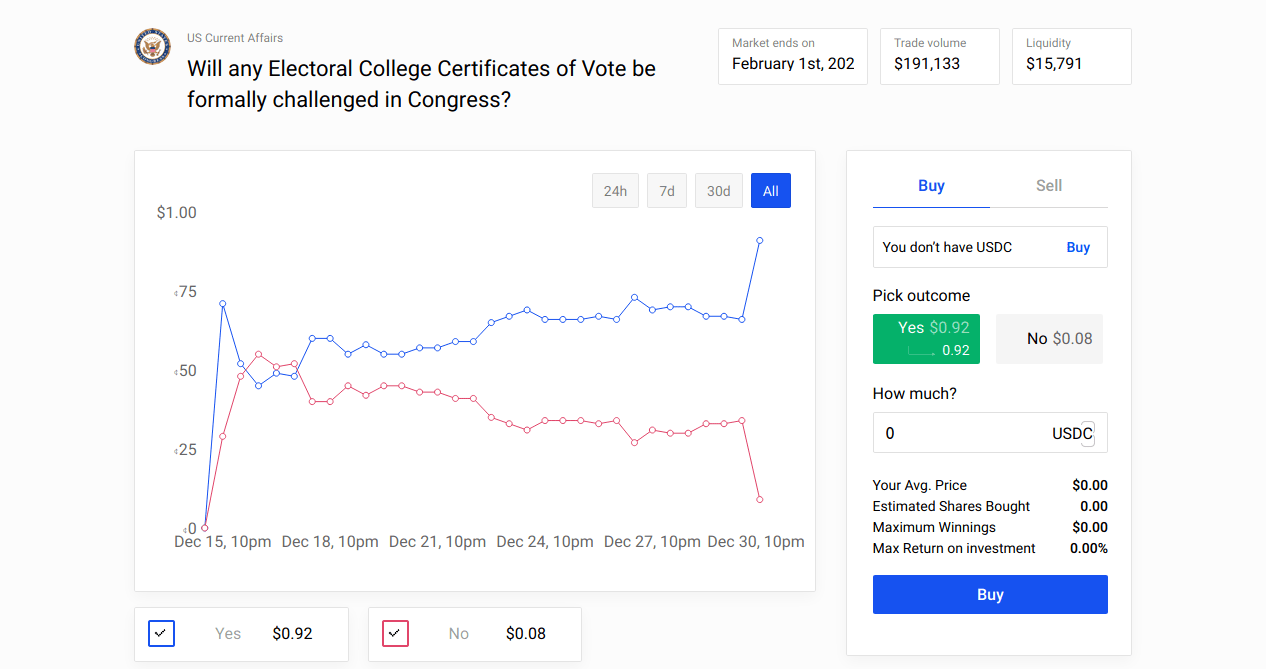
Task: Click the small arrow icon in Yes outcome
Action: coord(921,351)
